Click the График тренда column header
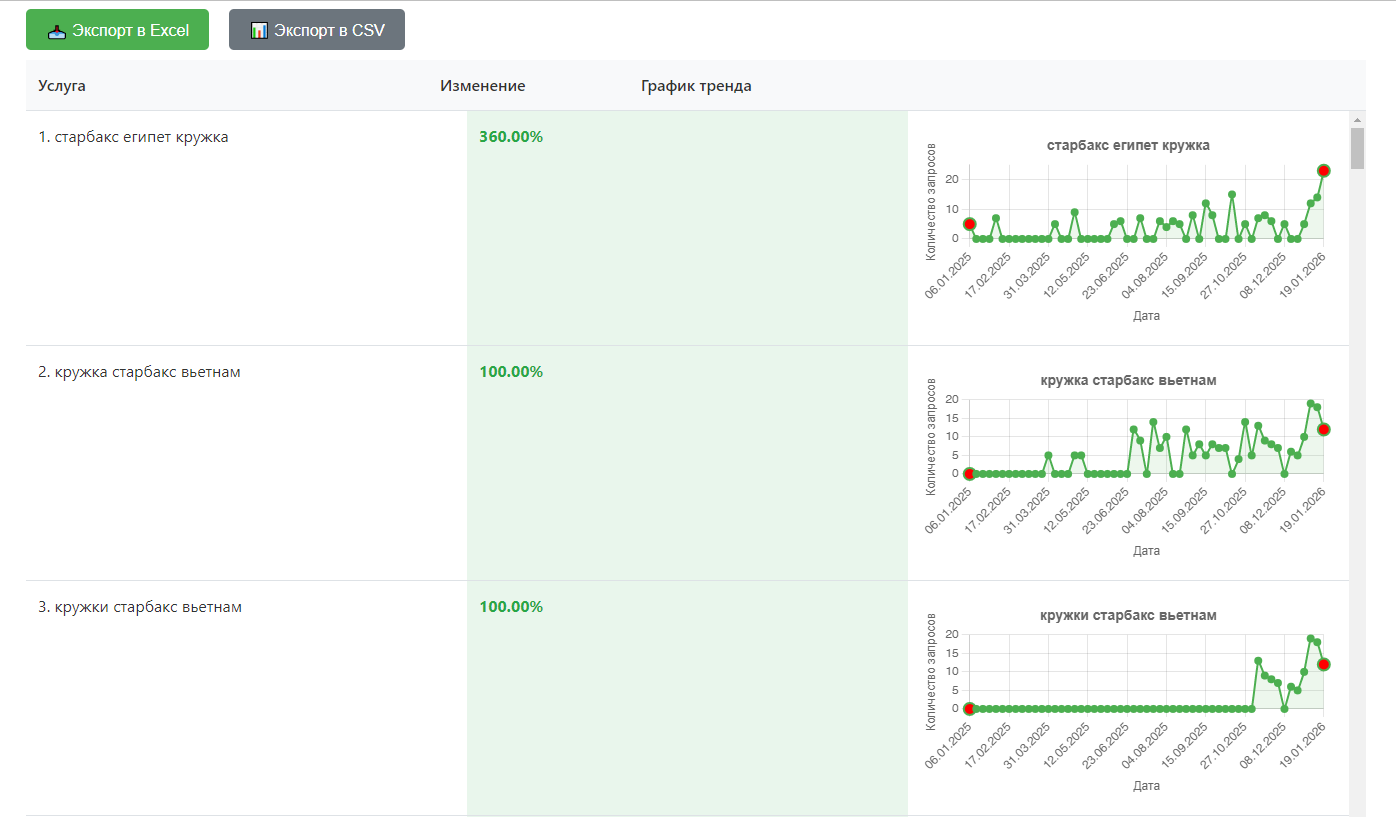 (x=696, y=86)
